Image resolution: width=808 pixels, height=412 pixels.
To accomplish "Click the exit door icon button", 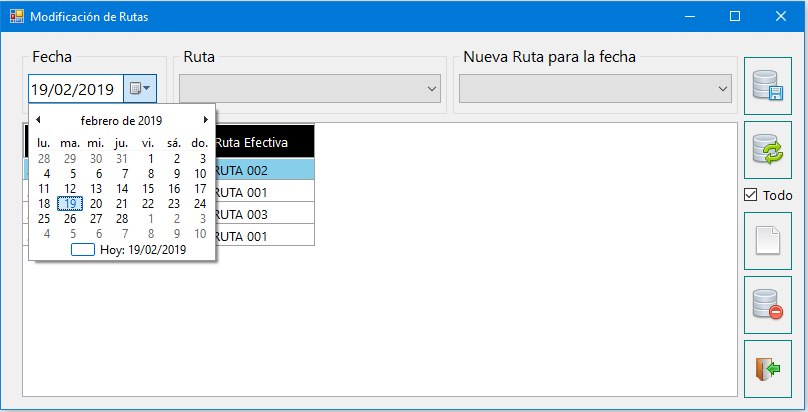I will coord(768,369).
